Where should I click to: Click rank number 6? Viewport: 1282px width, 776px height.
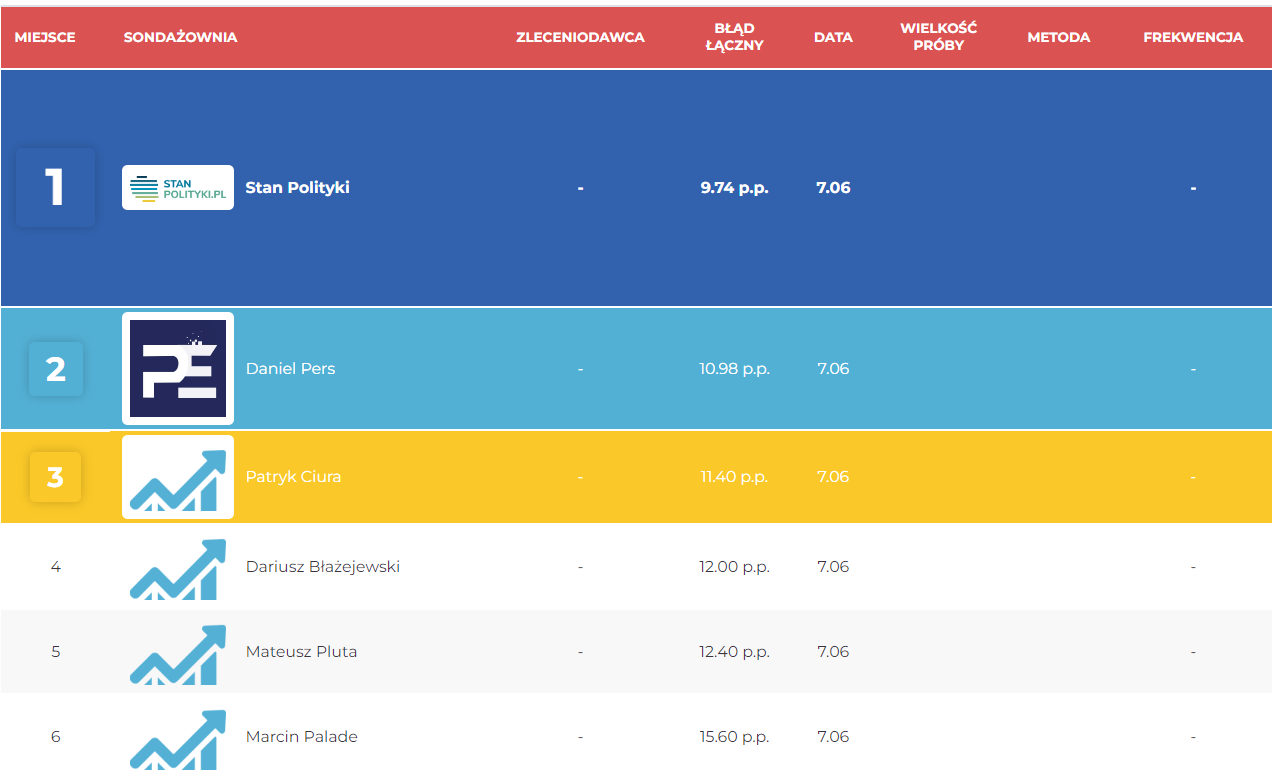(x=55, y=736)
